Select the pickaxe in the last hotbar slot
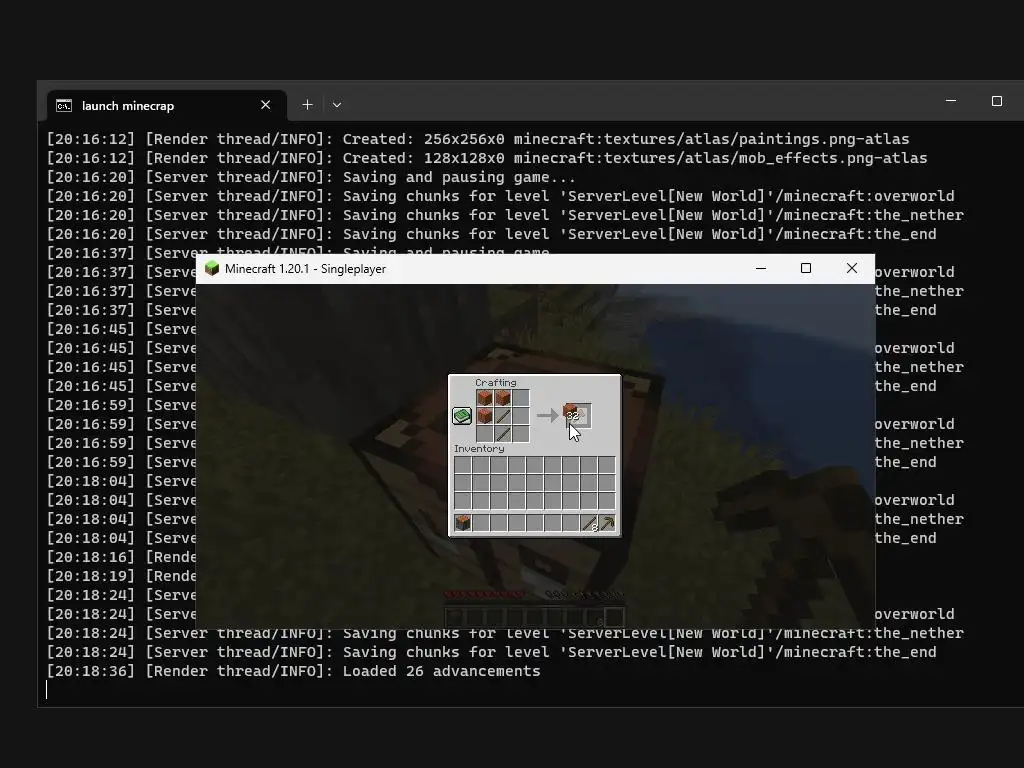The width and height of the screenshot is (1024, 768). [x=607, y=523]
